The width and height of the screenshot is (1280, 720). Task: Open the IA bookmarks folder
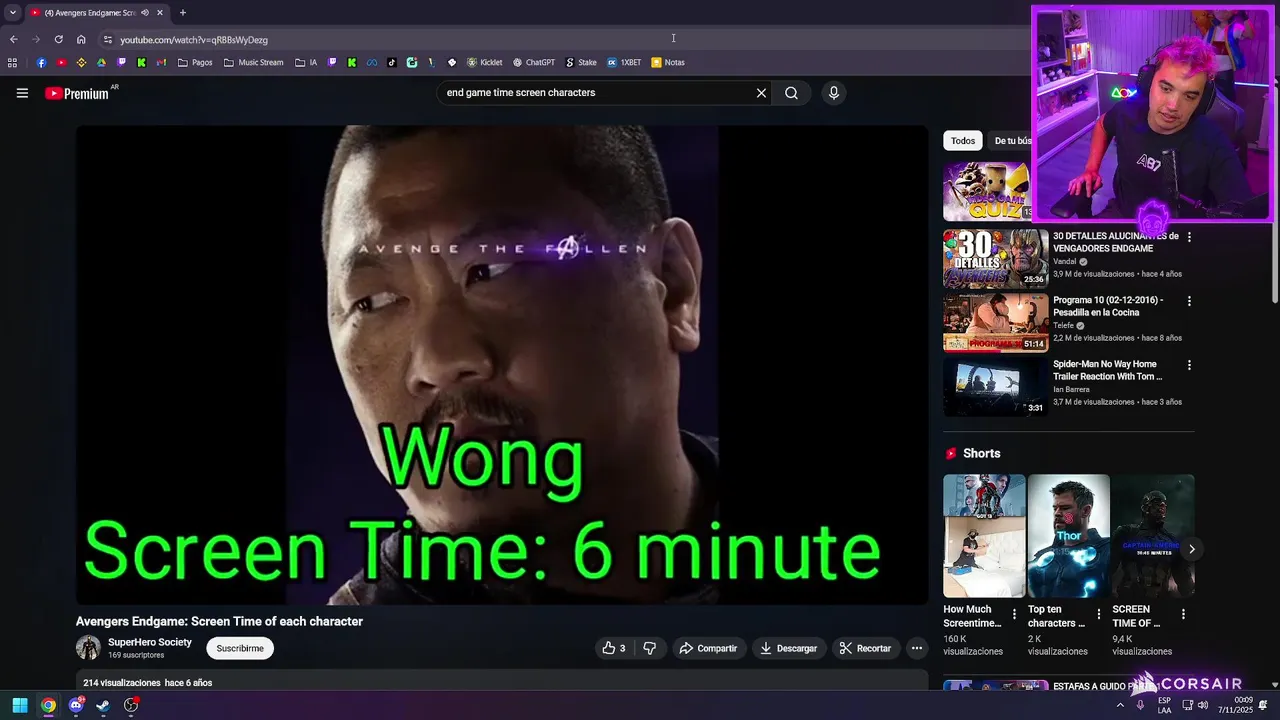click(x=306, y=62)
